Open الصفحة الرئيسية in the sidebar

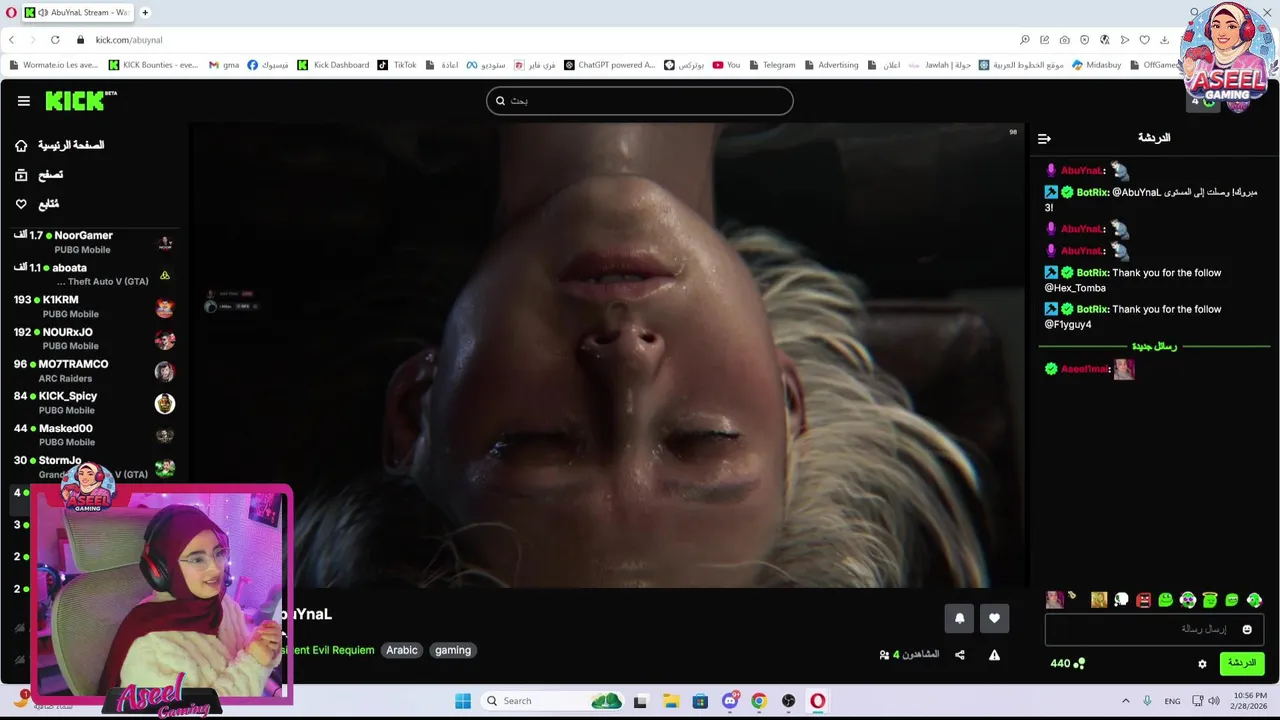click(61, 145)
